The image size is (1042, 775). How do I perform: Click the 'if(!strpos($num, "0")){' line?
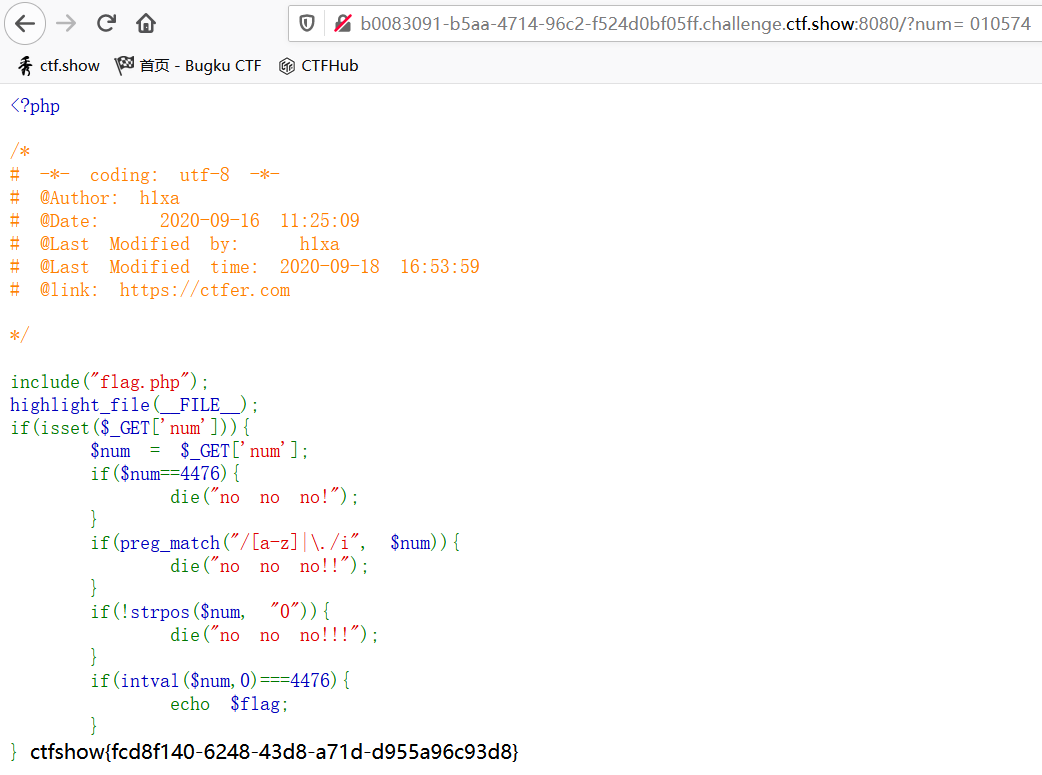coord(211,611)
